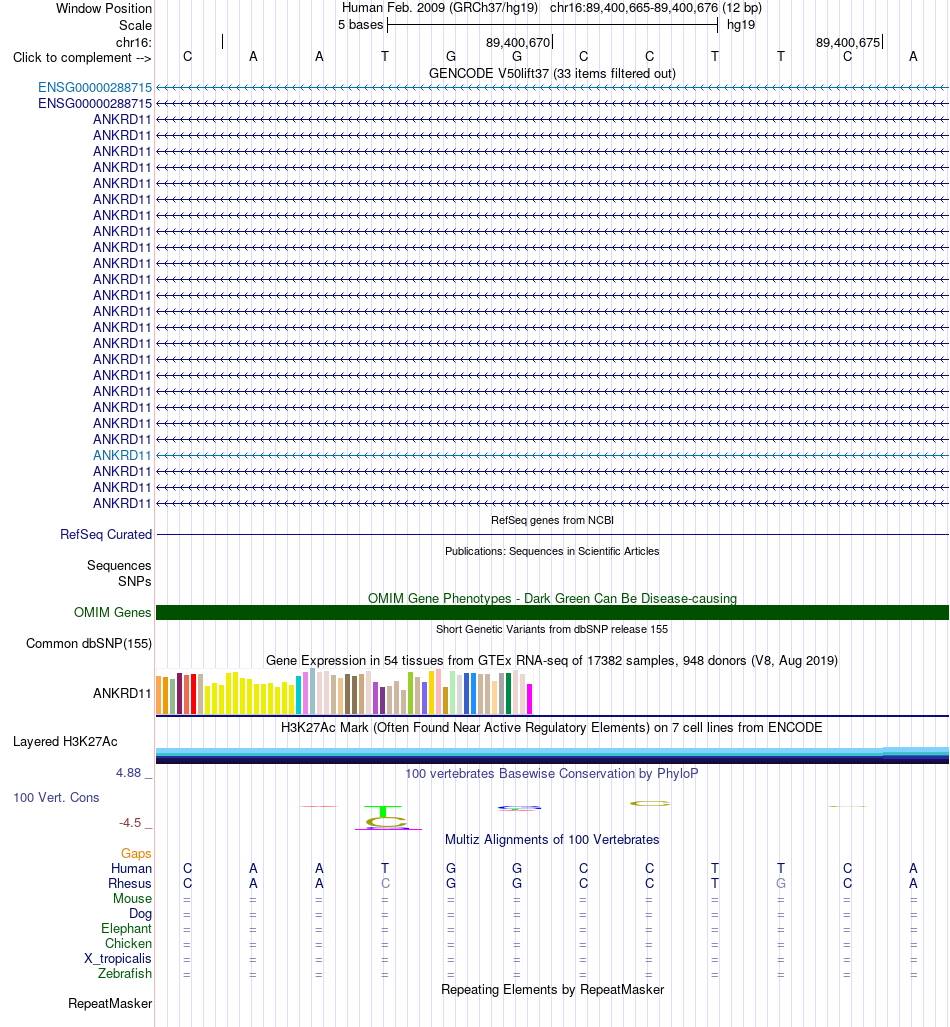The height and width of the screenshot is (1027, 950).
Task: Click the X_tropicalis alignment row label
Action: [x=118, y=959]
